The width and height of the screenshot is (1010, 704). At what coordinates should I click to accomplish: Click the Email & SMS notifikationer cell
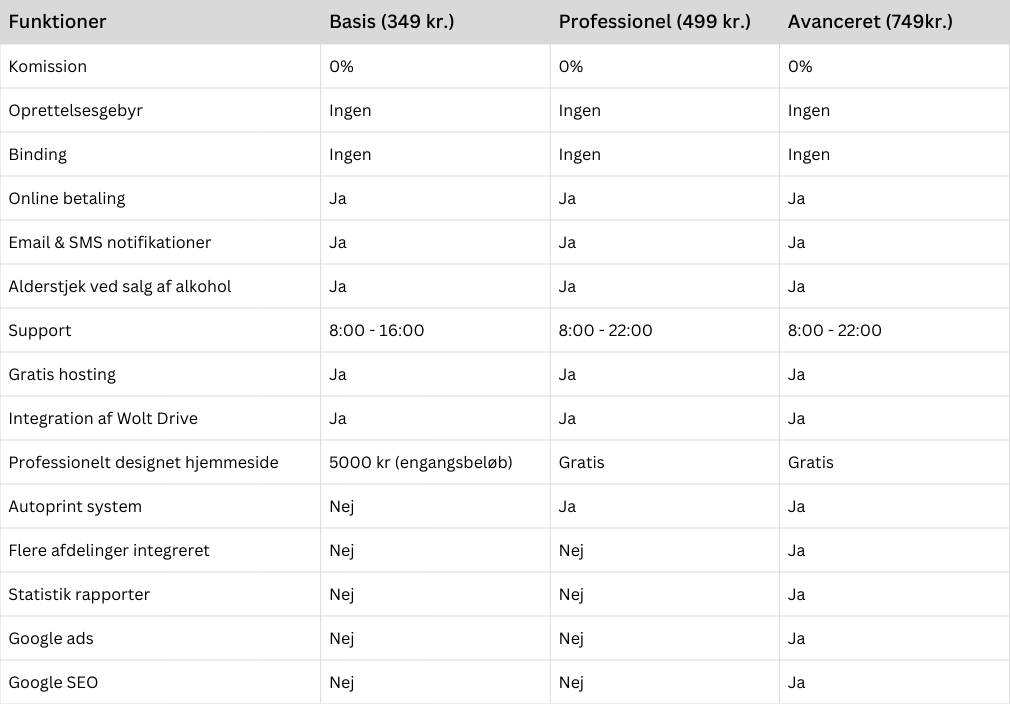click(x=110, y=242)
